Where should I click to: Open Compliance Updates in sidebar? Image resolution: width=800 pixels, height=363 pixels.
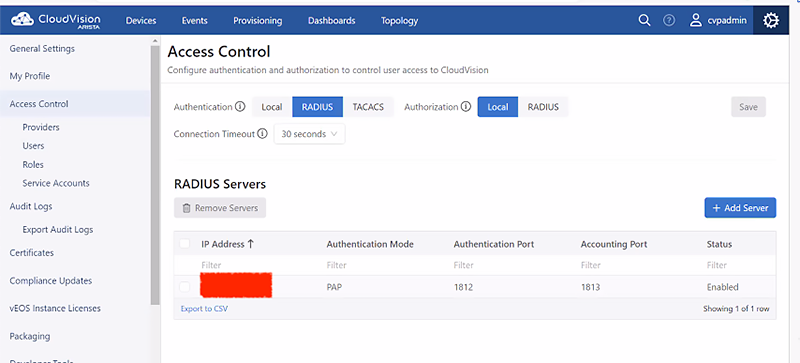click(51, 281)
